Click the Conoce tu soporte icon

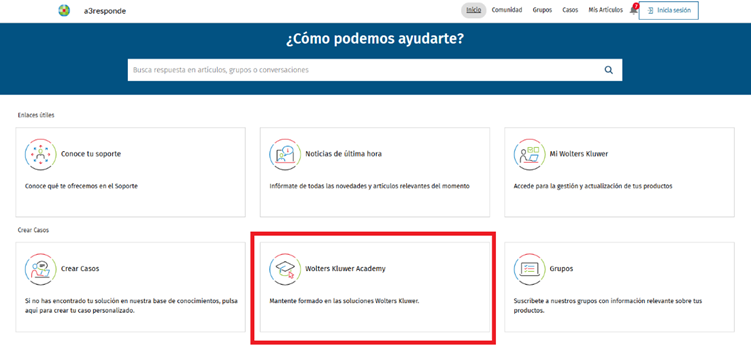pos(40,155)
